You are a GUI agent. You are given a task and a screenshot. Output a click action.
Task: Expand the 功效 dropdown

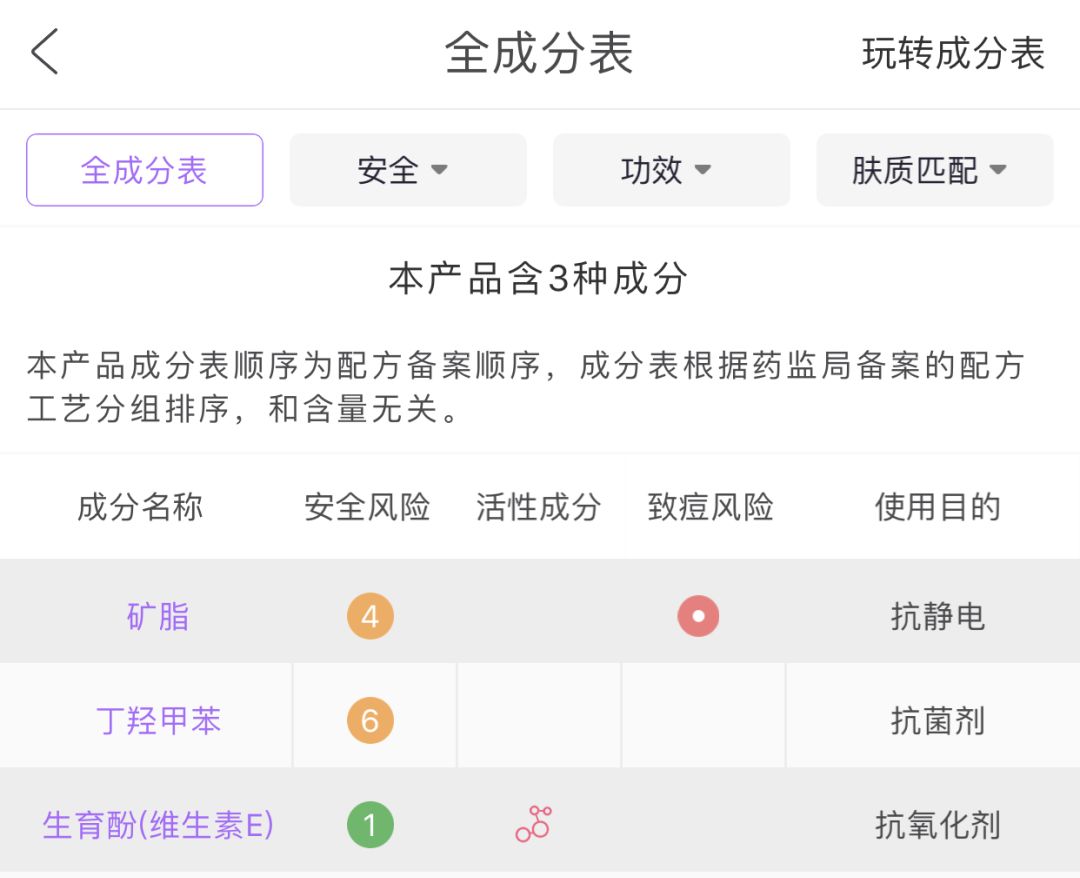click(671, 169)
